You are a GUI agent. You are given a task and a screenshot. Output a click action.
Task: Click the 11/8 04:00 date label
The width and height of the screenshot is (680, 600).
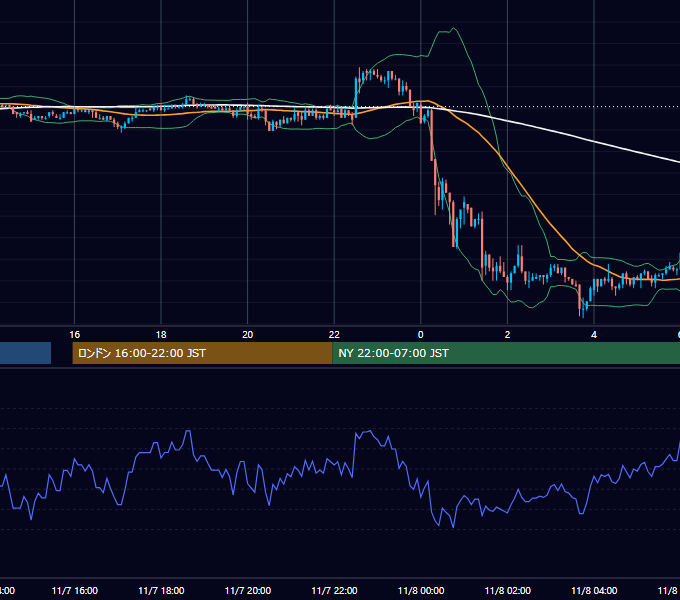pyautogui.click(x=594, y=590)
